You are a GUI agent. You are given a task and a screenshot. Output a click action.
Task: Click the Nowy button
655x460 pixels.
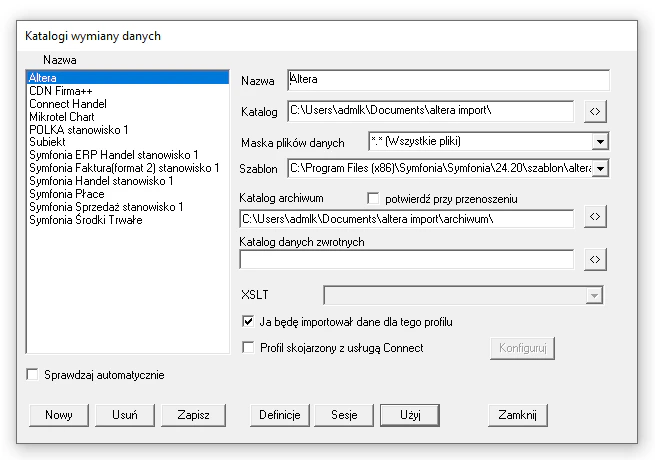coord(59,415)
